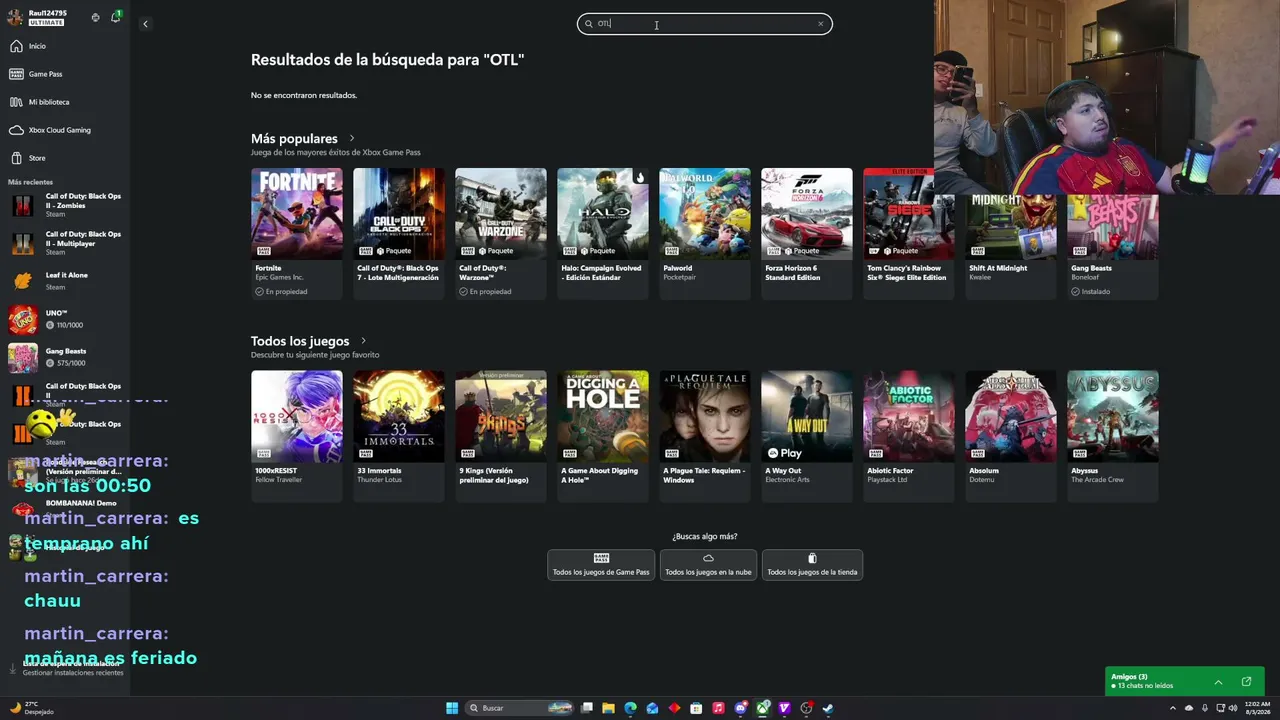Open Task View from the taskbar
This screenshot has height=720, width=1280.
pos(587,708)
